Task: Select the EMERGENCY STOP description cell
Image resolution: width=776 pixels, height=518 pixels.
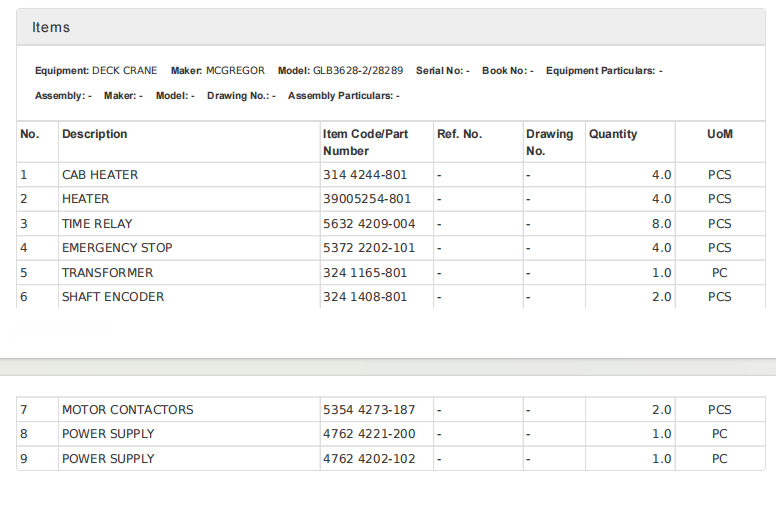Action: point(117,248)
